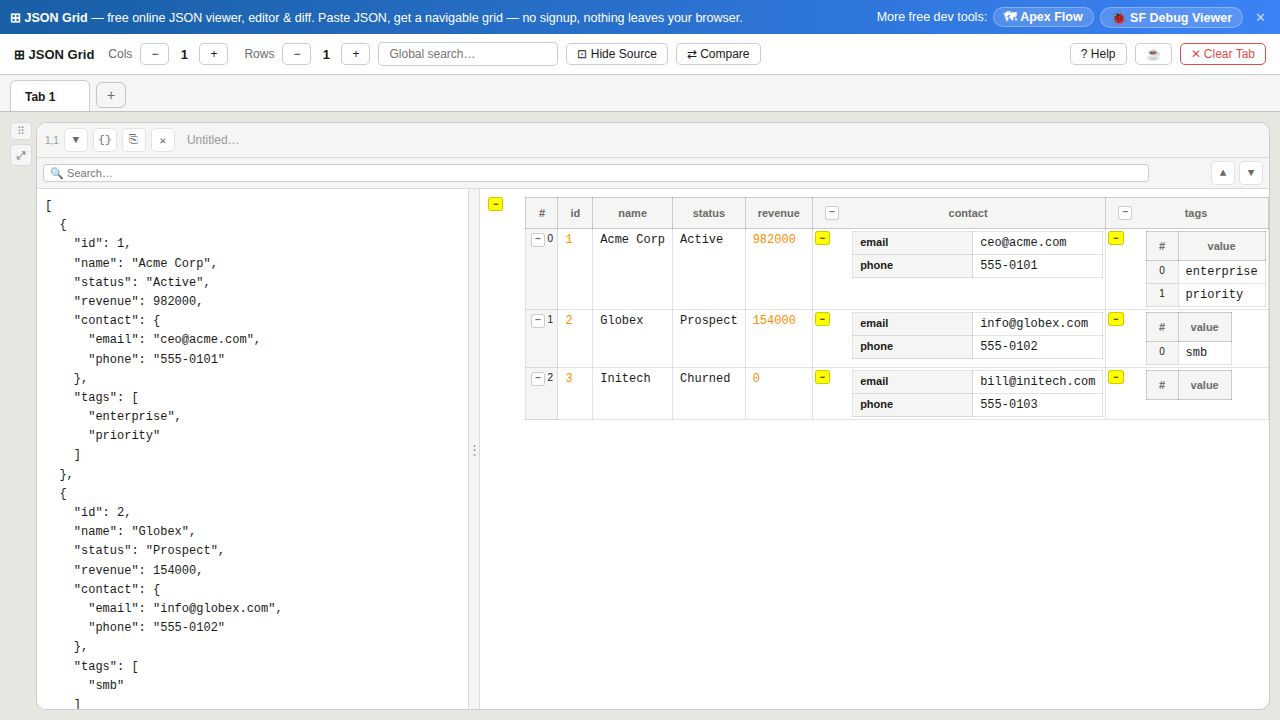Select the smb tag value
1280x720 pixels.
click(1204, 352)
